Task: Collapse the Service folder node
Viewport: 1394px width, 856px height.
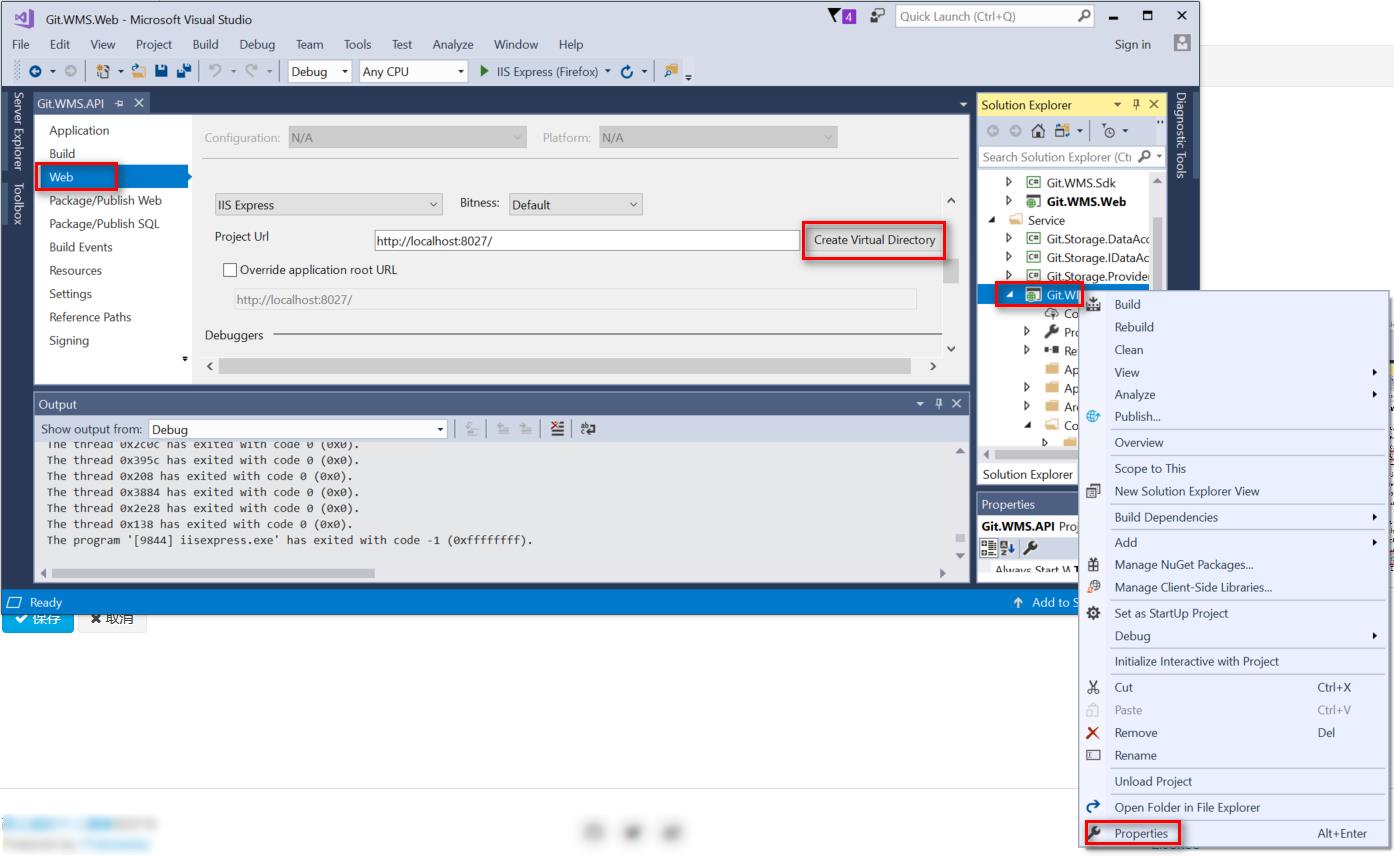Action: coord(992,220)
